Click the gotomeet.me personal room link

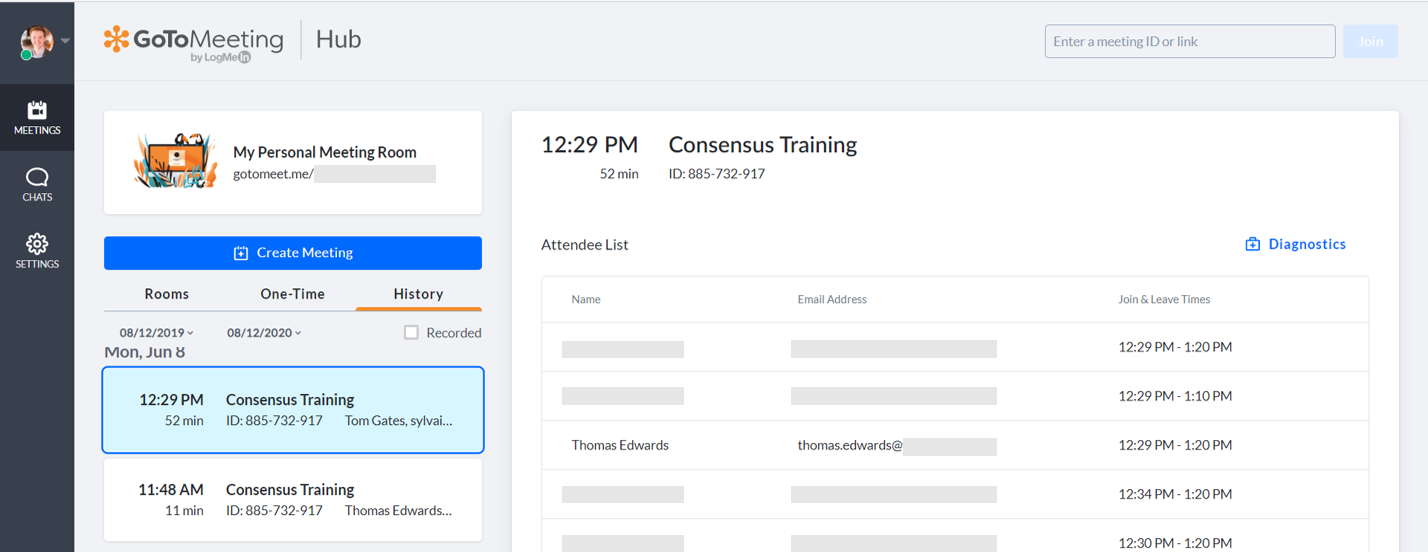[x=334, y=174]
